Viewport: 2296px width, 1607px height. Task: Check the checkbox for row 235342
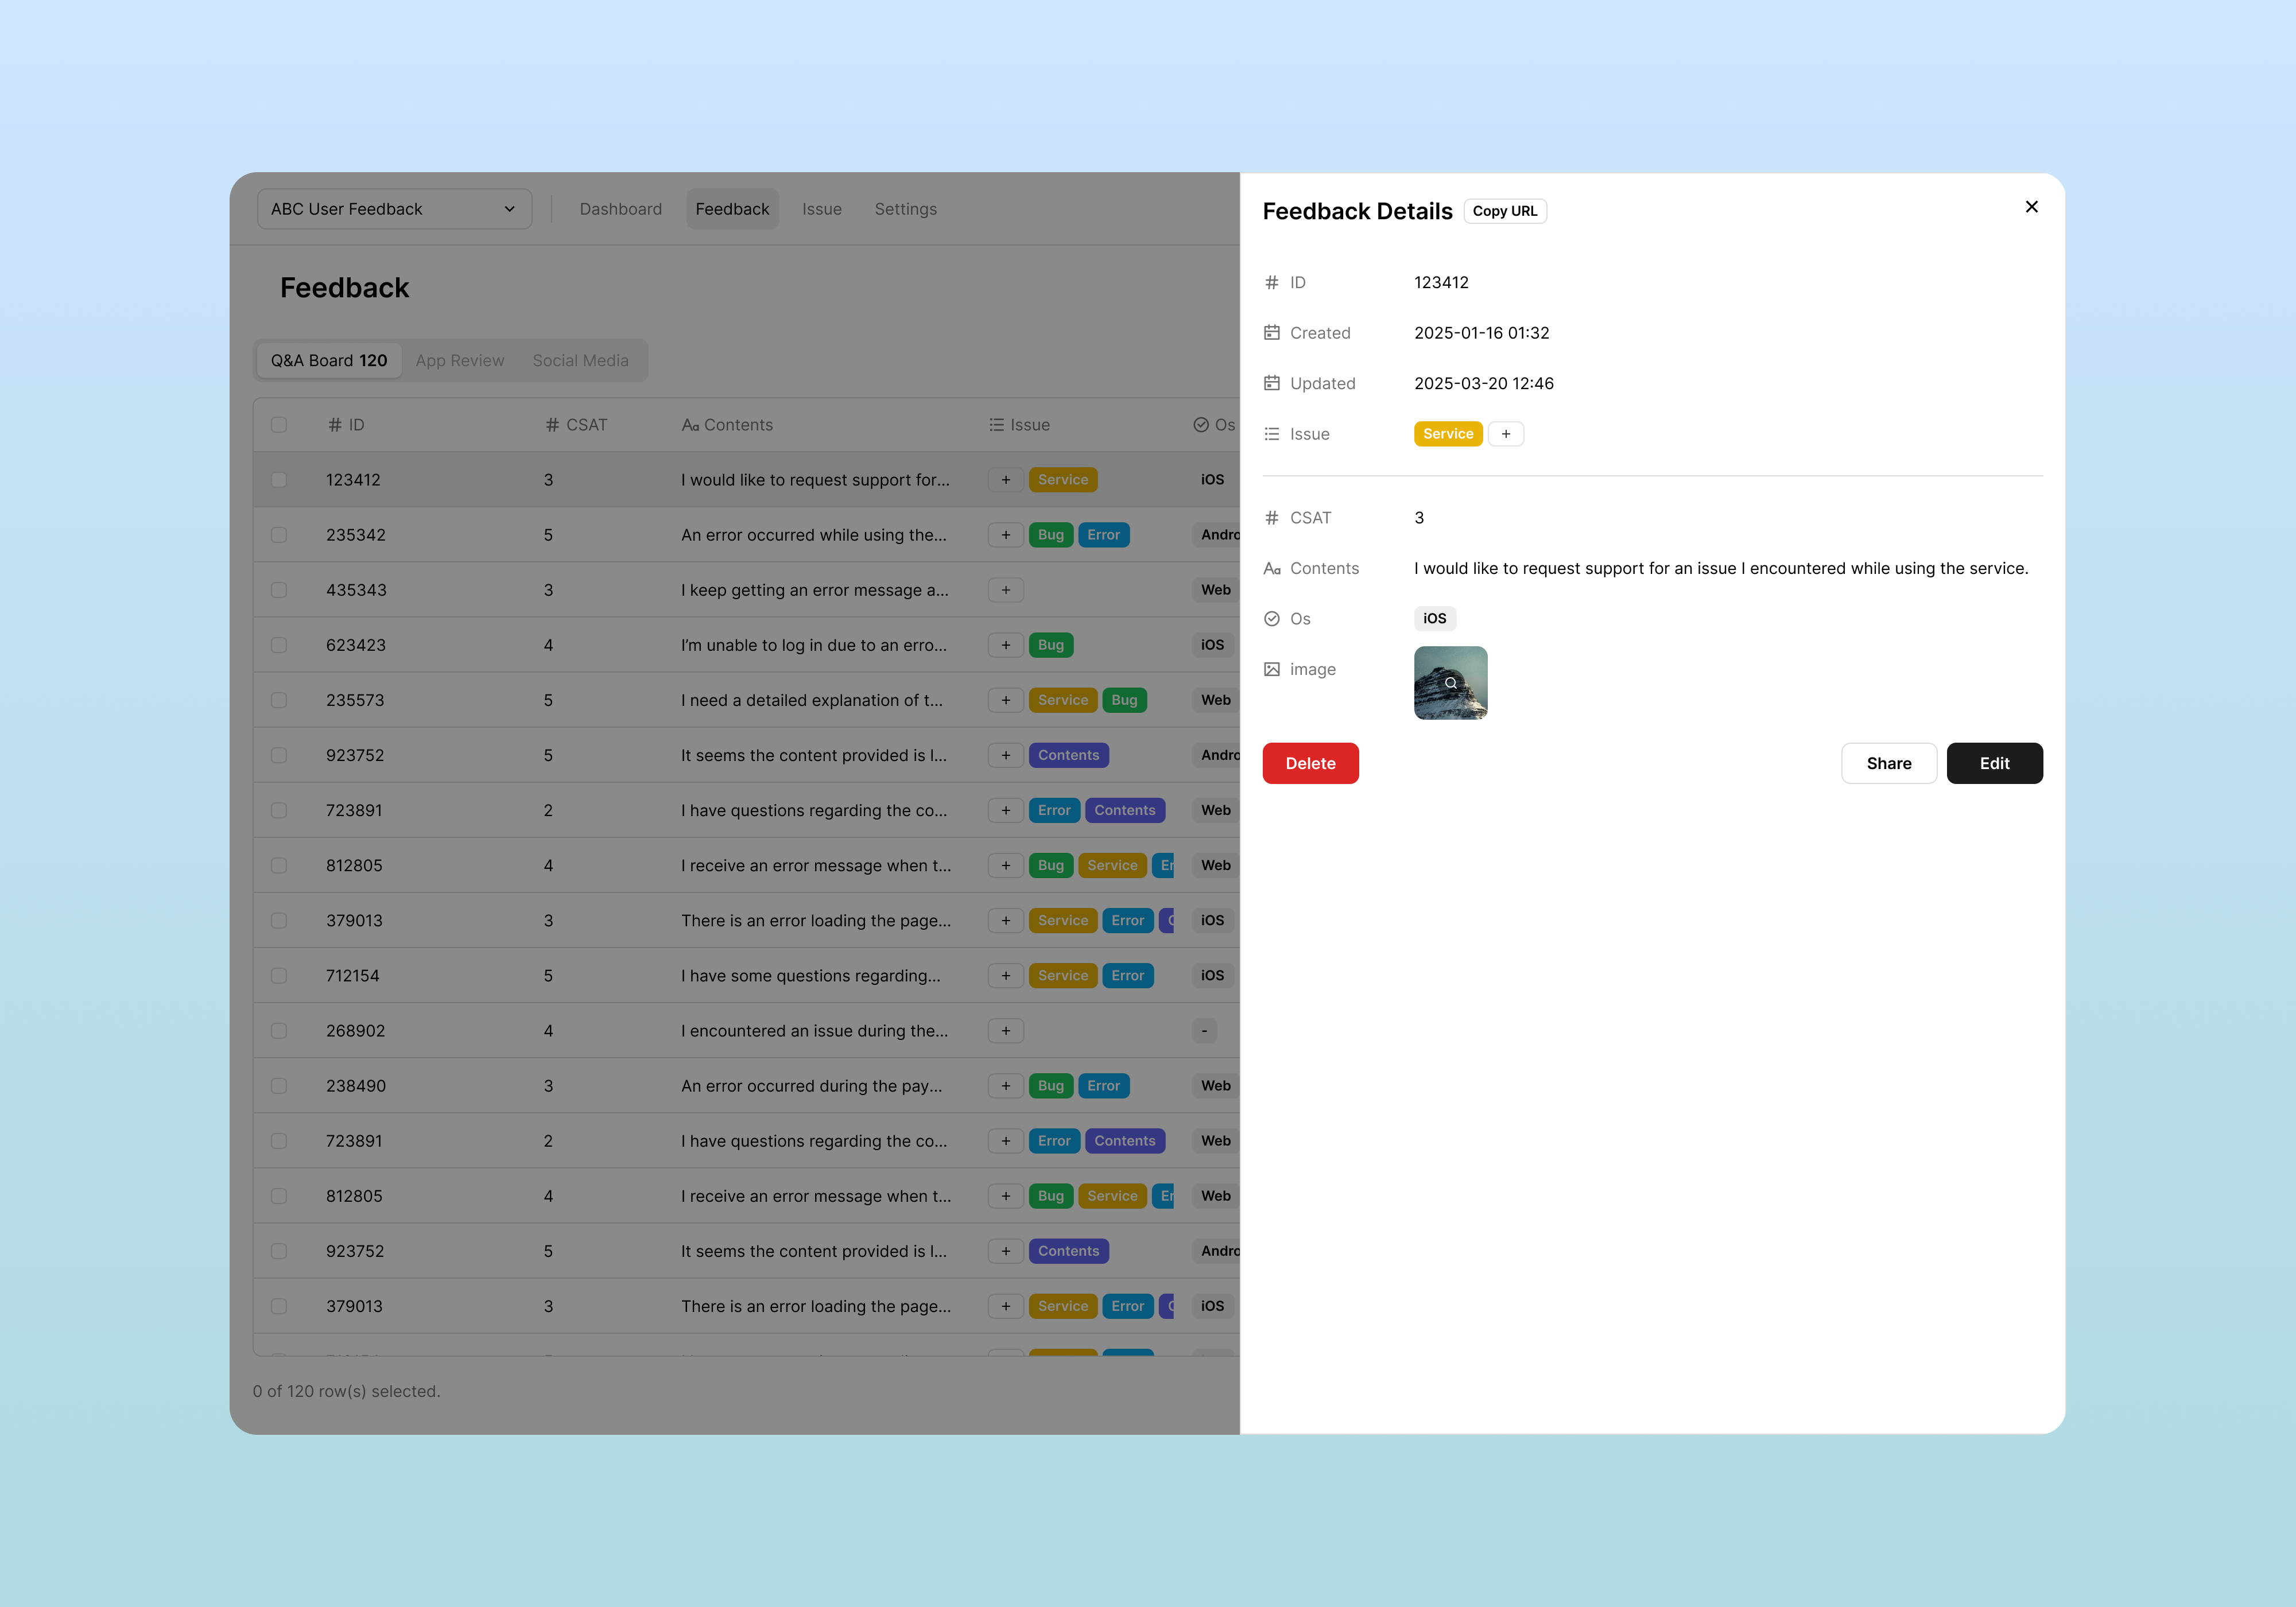pyautogui.click(x=279, y=535)
